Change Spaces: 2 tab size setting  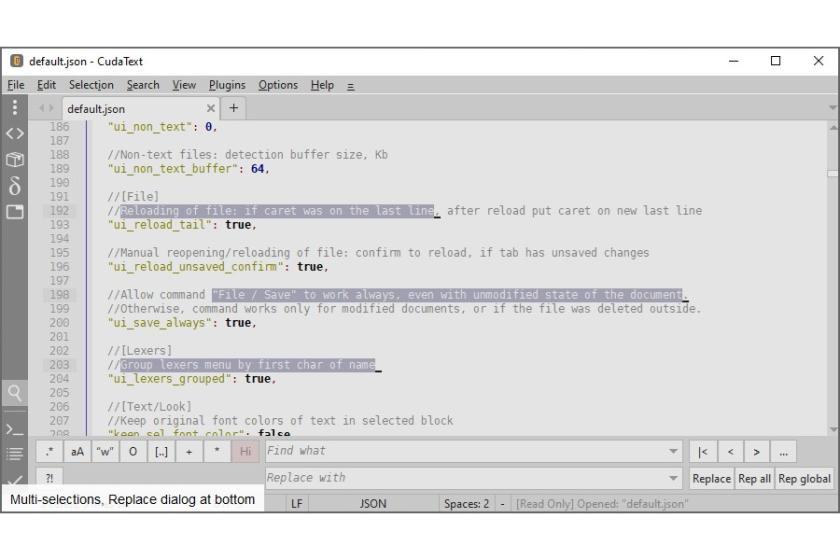[466, 504]
